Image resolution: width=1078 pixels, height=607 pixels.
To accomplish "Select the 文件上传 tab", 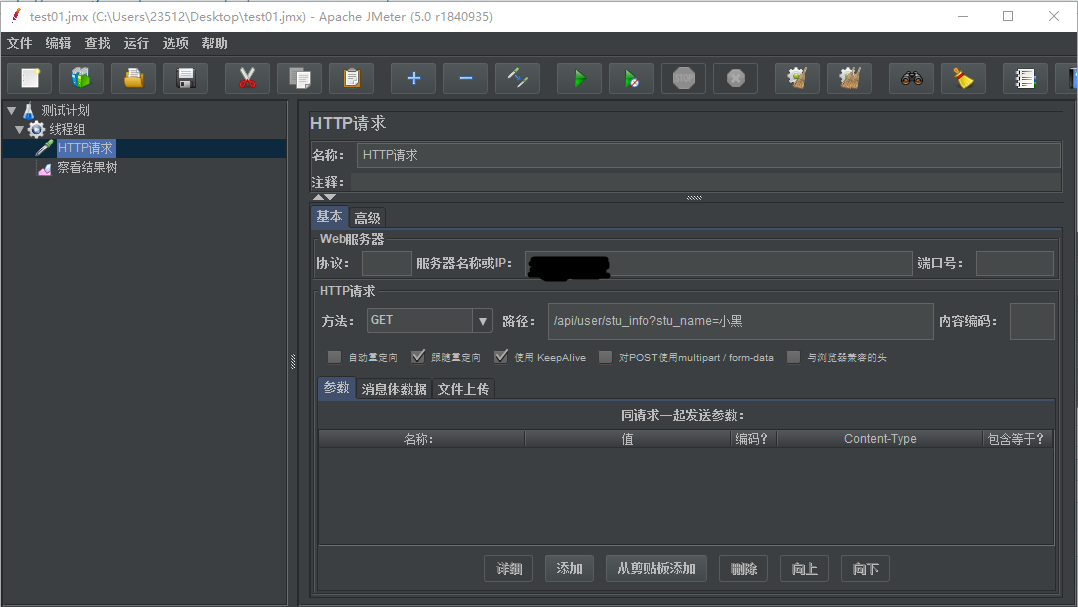I will [463, 389].
